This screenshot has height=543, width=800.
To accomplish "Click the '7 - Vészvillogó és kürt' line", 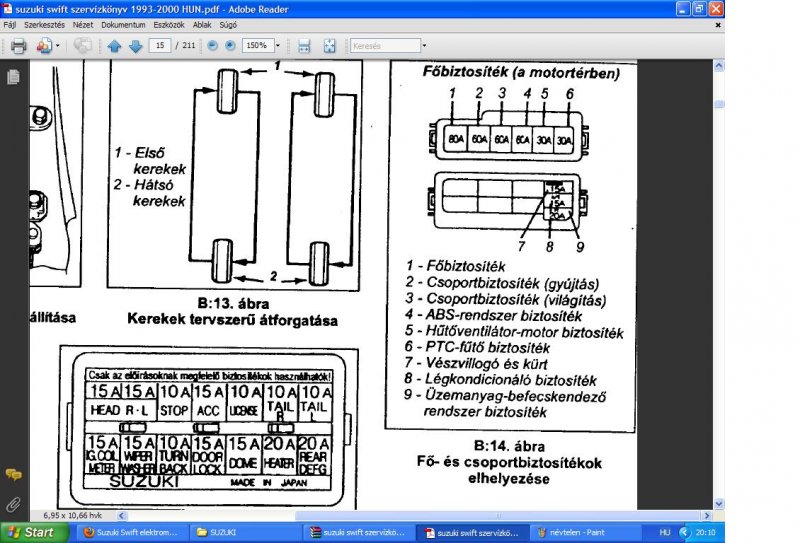I will tap(476, 364).
